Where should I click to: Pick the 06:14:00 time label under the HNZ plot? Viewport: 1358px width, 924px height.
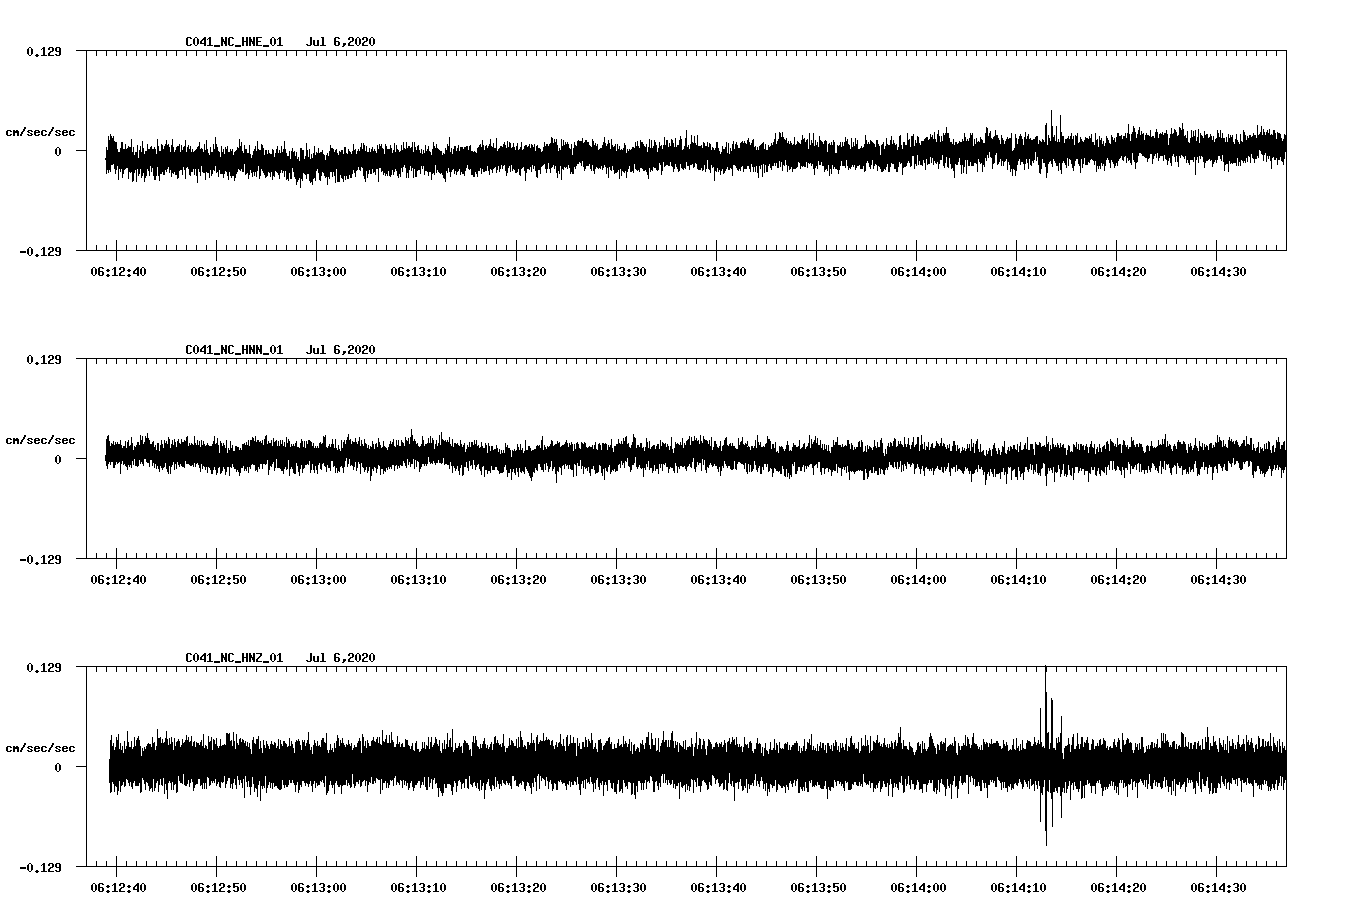click(x=918, y=887)
